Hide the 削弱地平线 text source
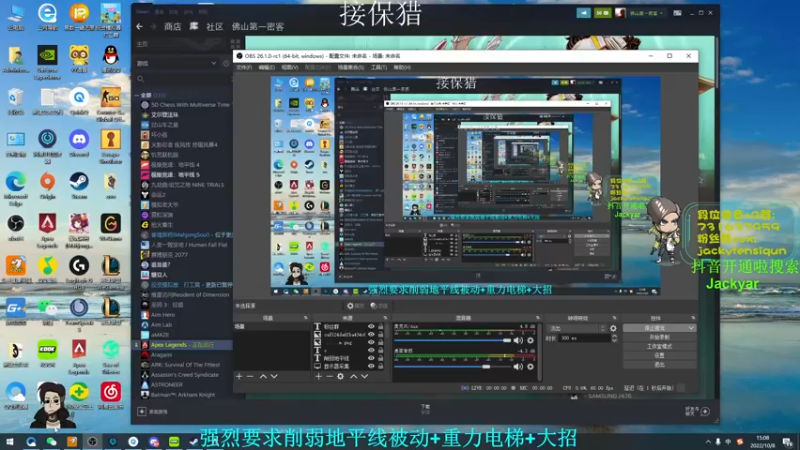Viewport: 800px width, 450px height. point(371,358)
